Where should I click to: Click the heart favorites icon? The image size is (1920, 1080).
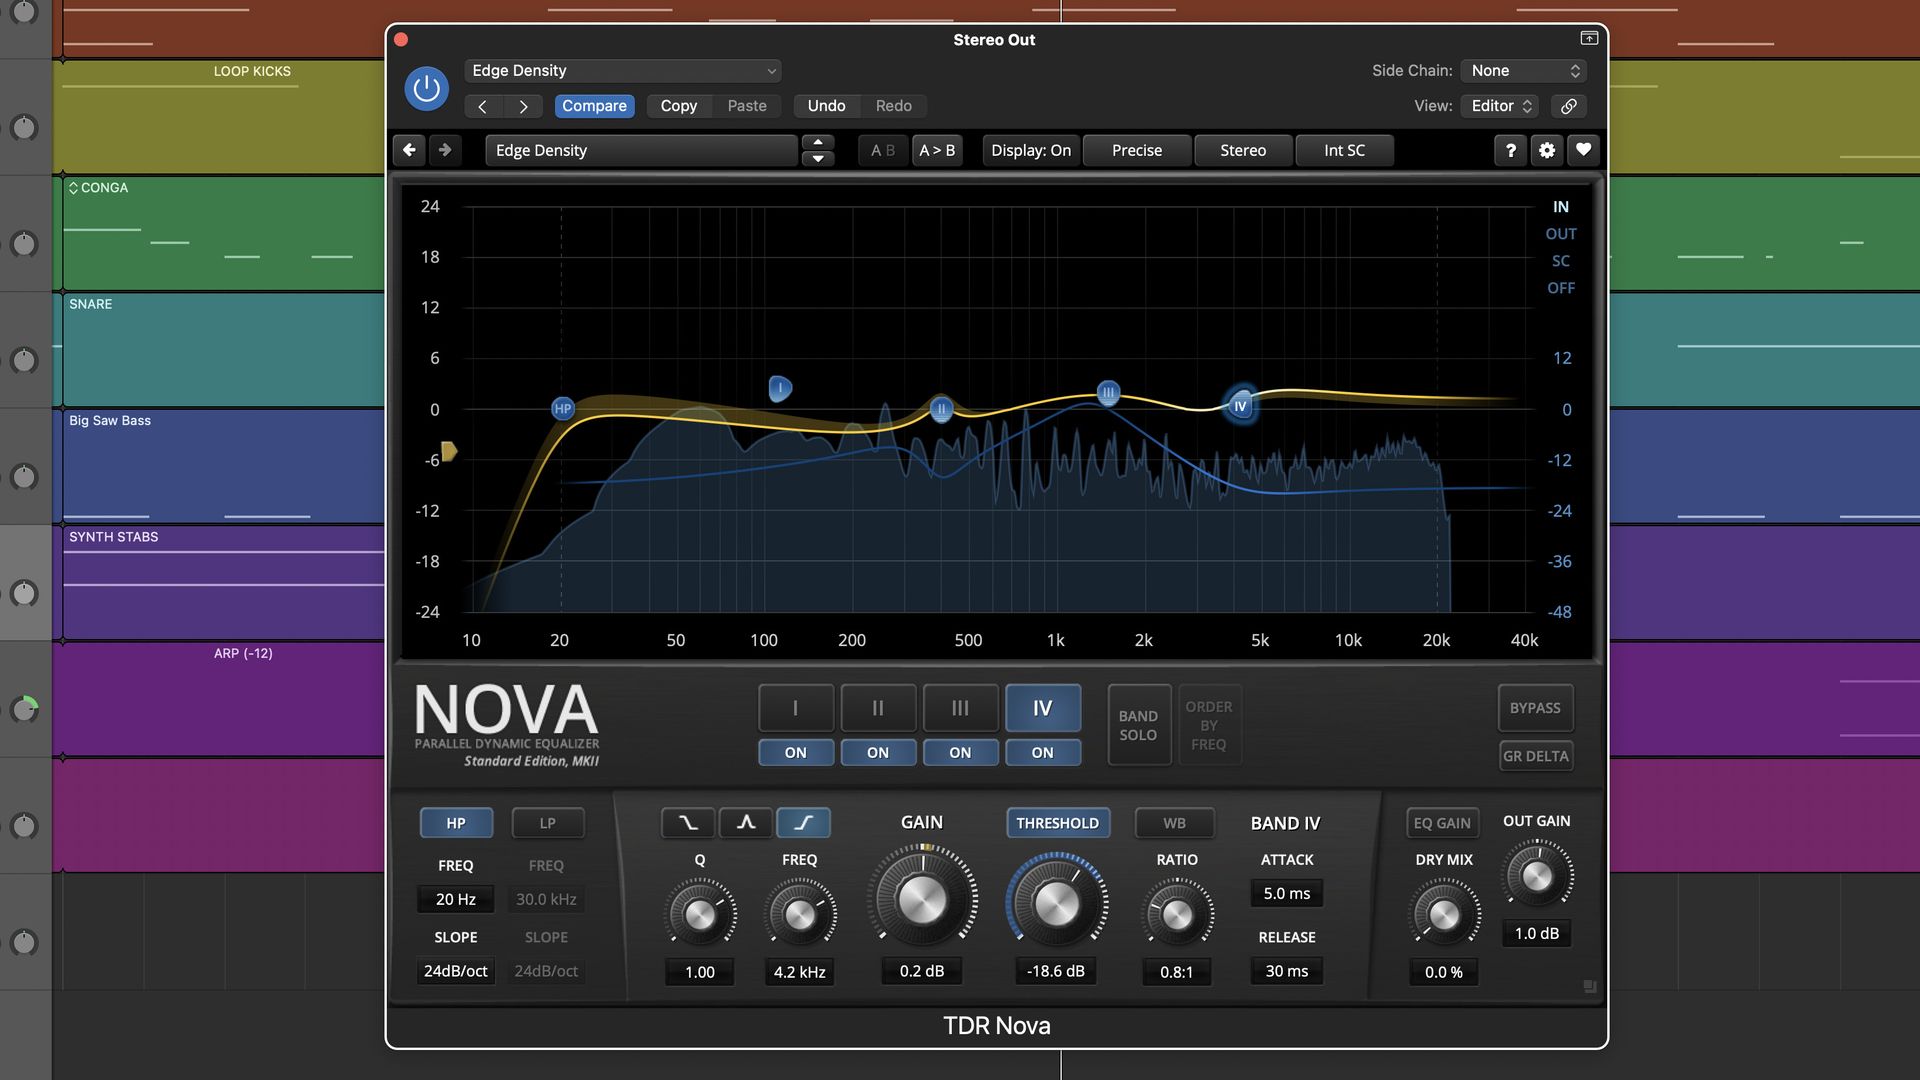point(1582,150)
